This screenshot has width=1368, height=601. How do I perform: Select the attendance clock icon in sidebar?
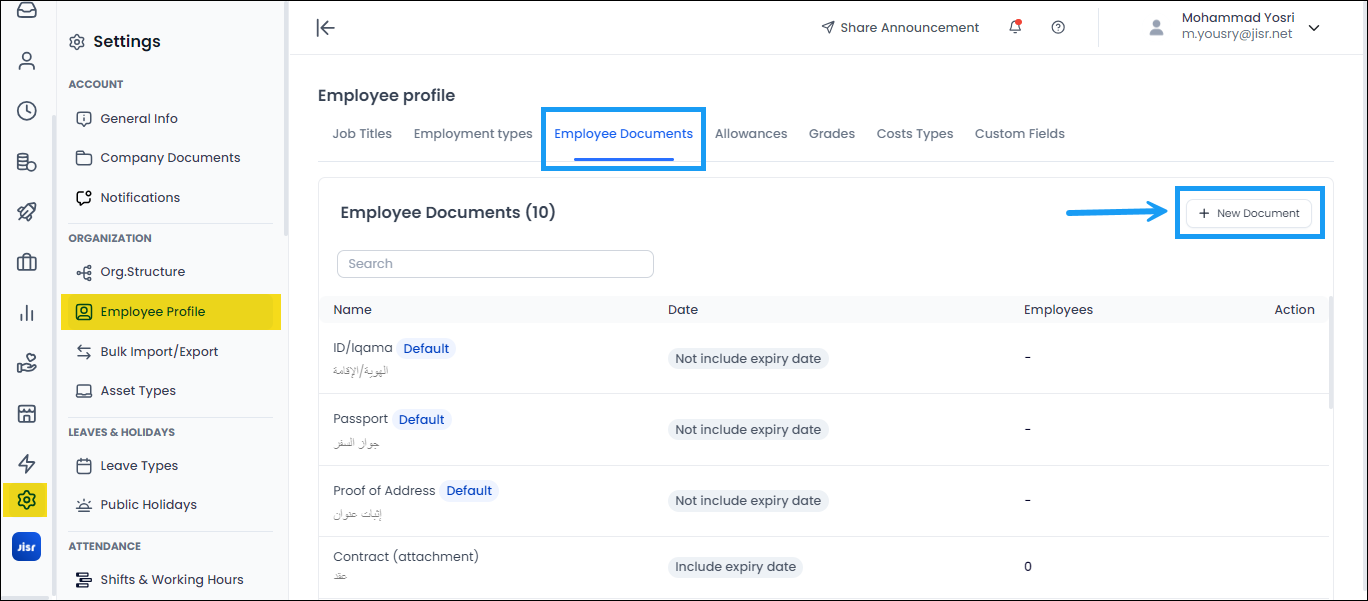click(26, 111)
